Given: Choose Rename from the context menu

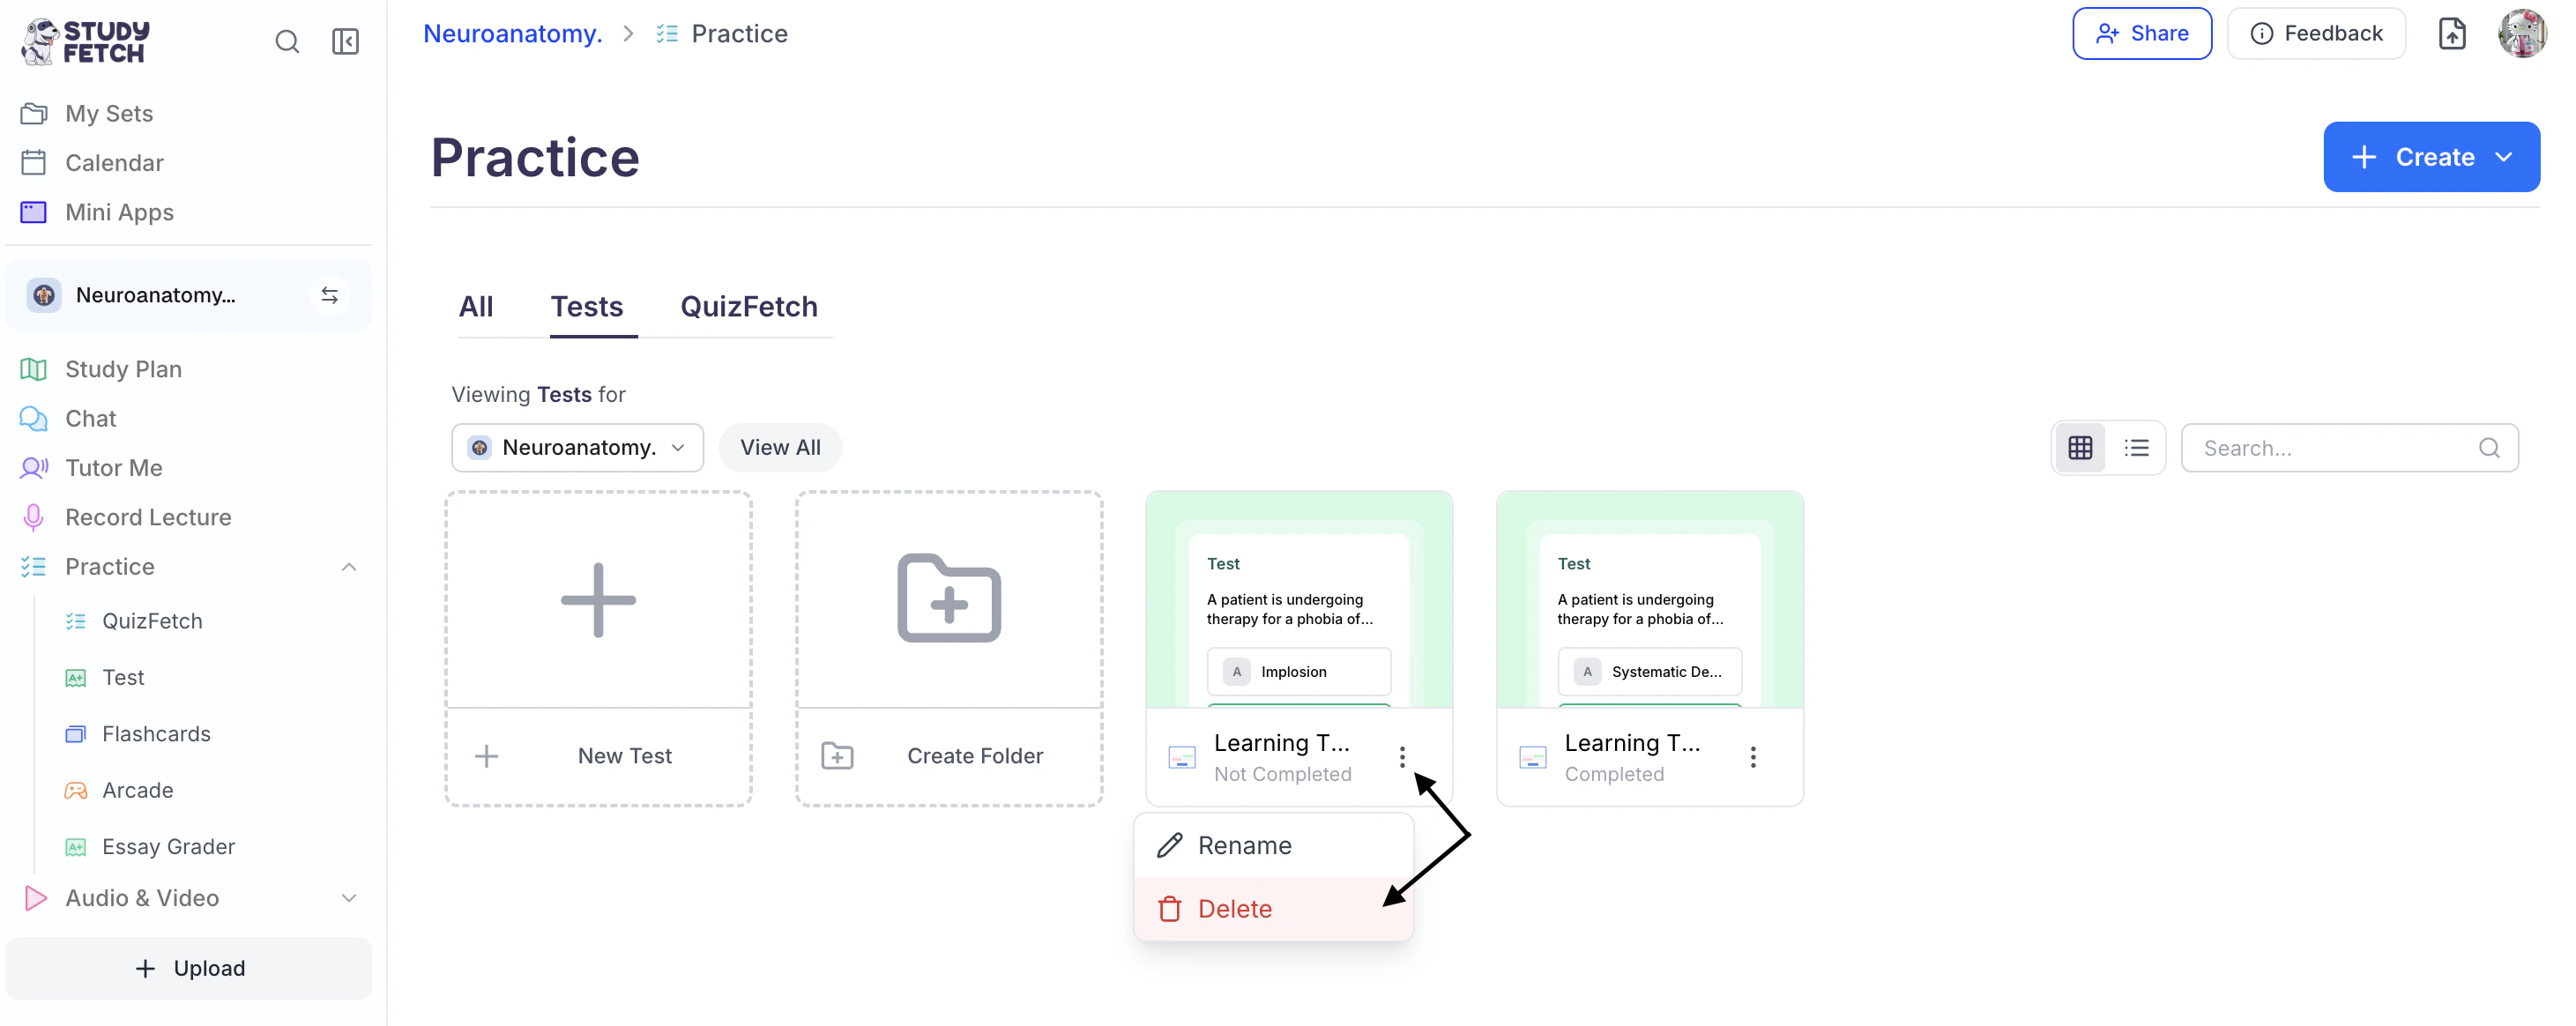Looking at the screenshot, I should (x=1244, y=846).
